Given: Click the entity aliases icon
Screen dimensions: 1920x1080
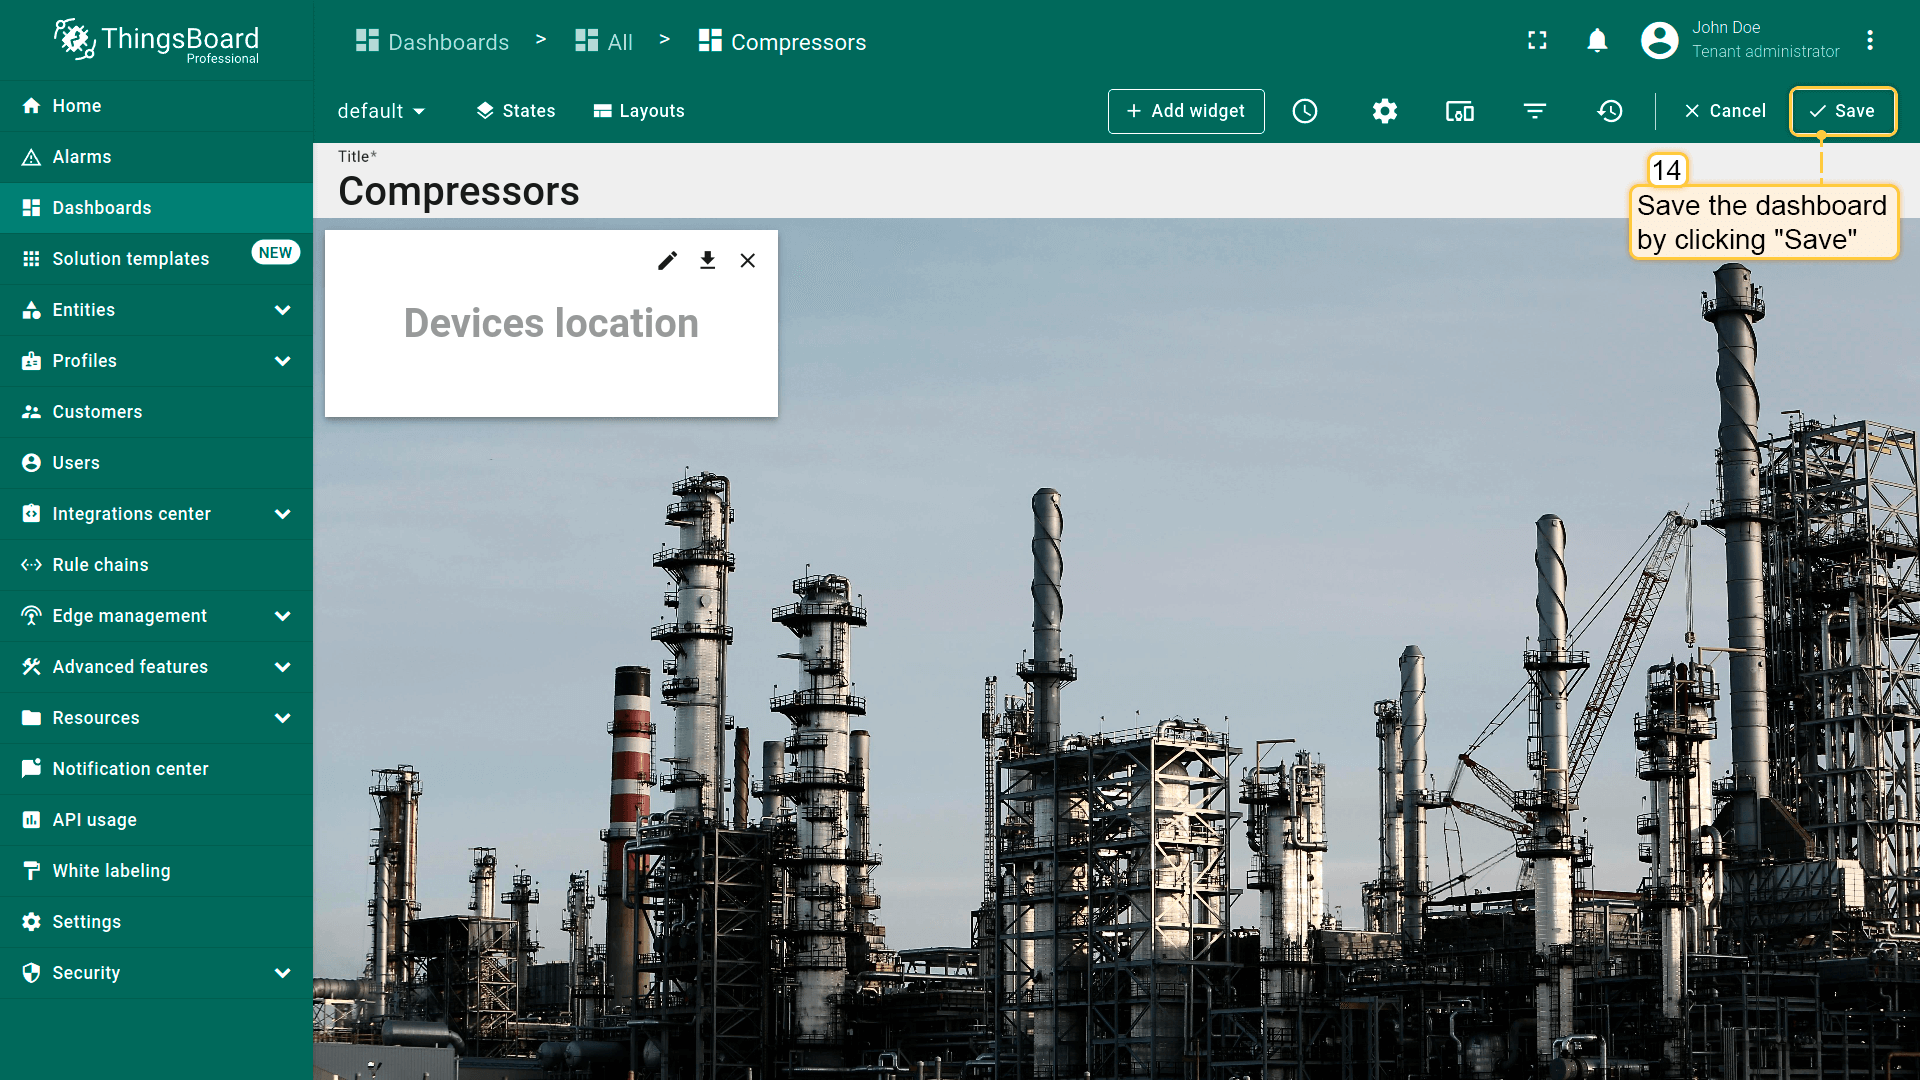Looking at the screenshot, I should pos(1459,111).
